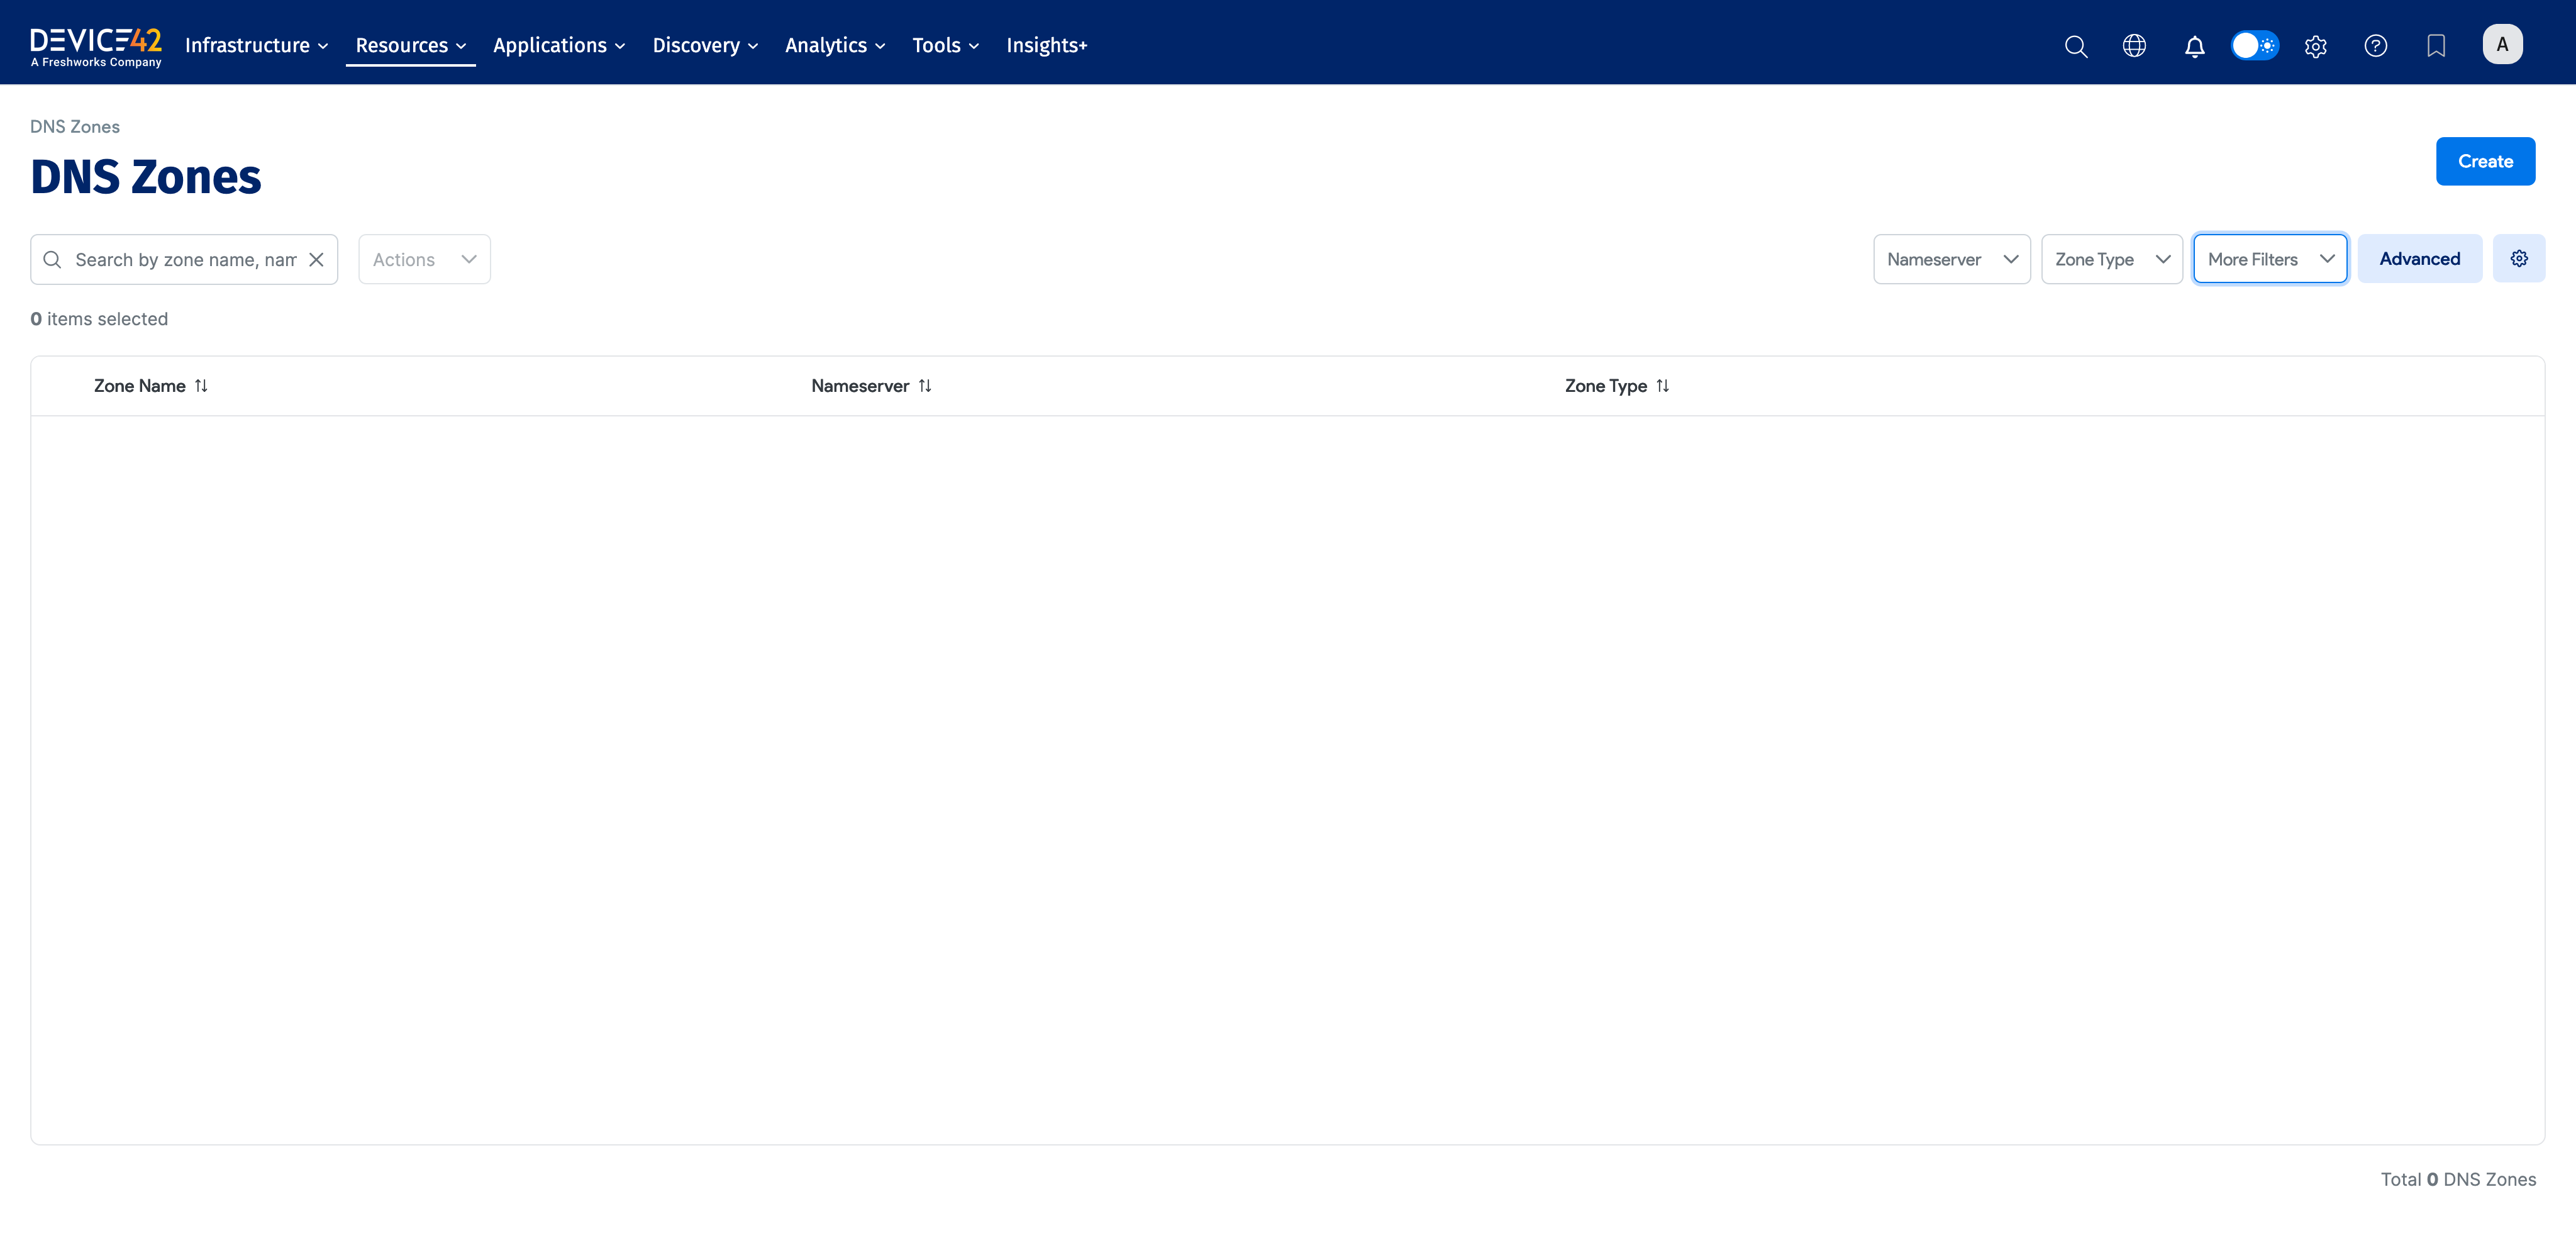
Task: Go to Insights+ page
Action: 1046,45
